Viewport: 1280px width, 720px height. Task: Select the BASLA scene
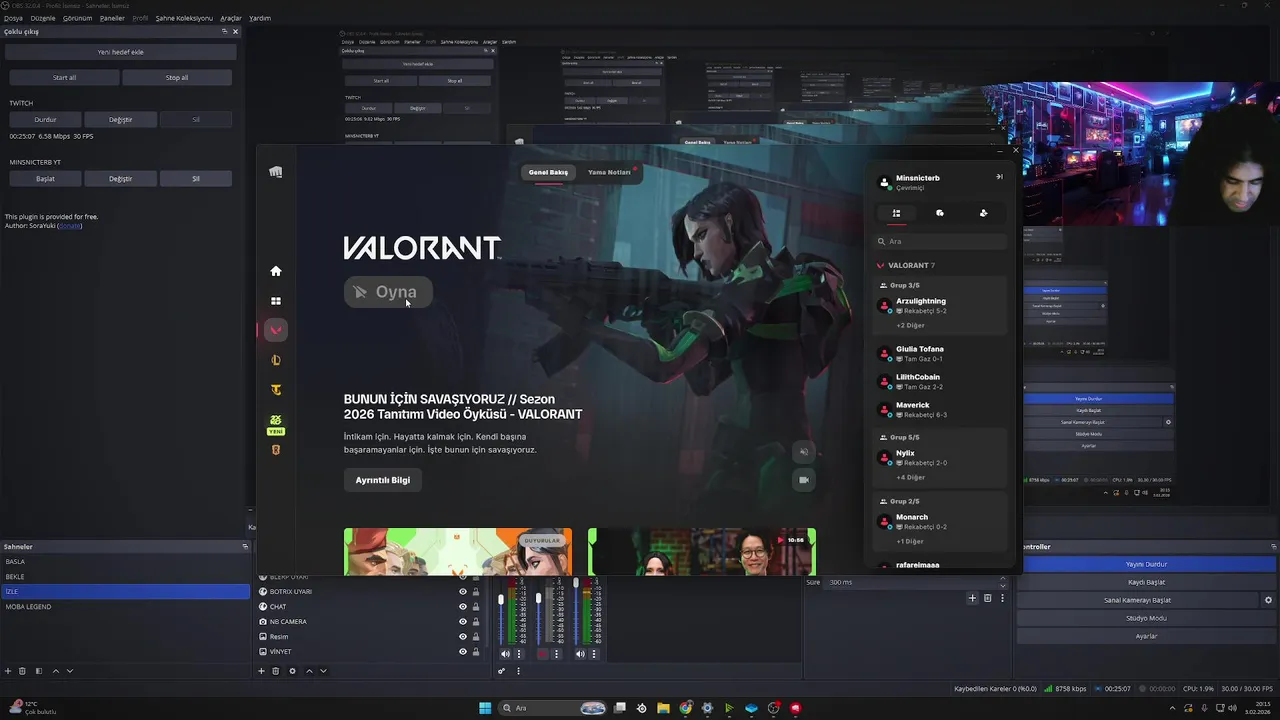point(125,562)
